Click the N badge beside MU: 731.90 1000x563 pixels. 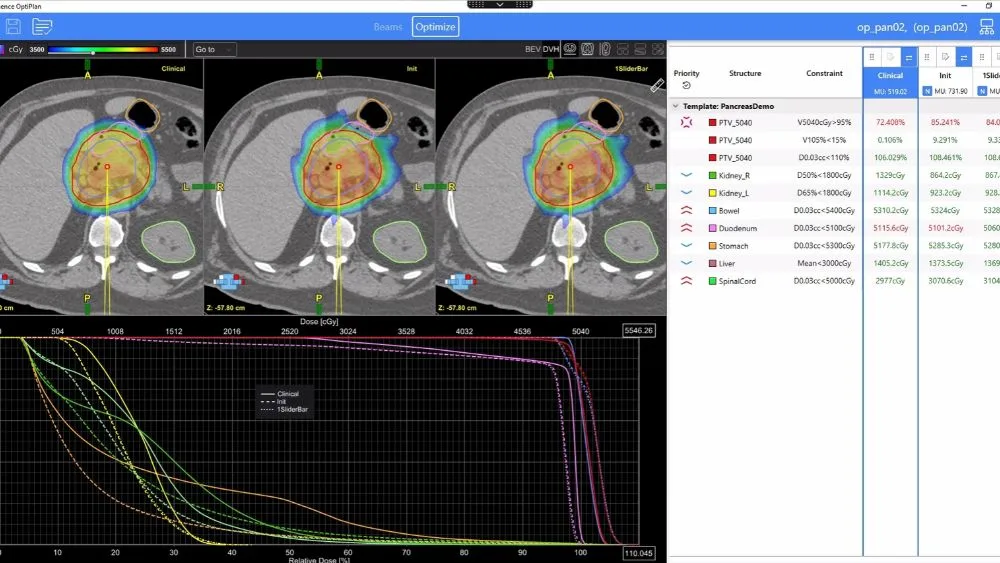point(927,91)
